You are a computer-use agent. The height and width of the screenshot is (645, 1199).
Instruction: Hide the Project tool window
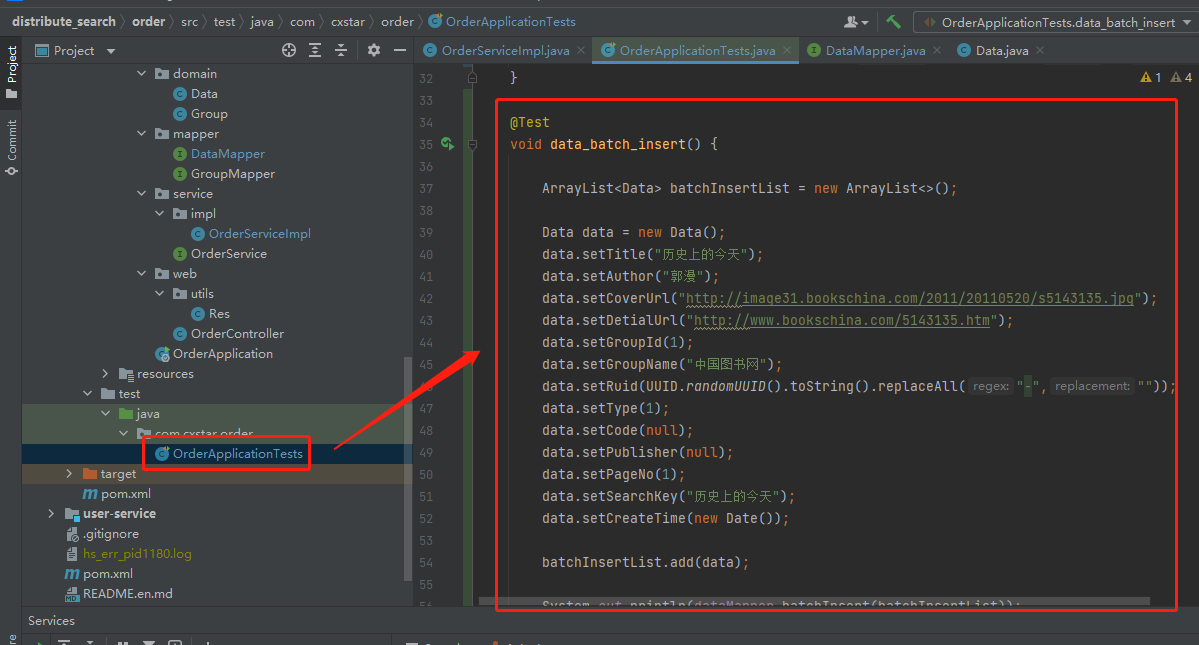(x=399, y=50)
